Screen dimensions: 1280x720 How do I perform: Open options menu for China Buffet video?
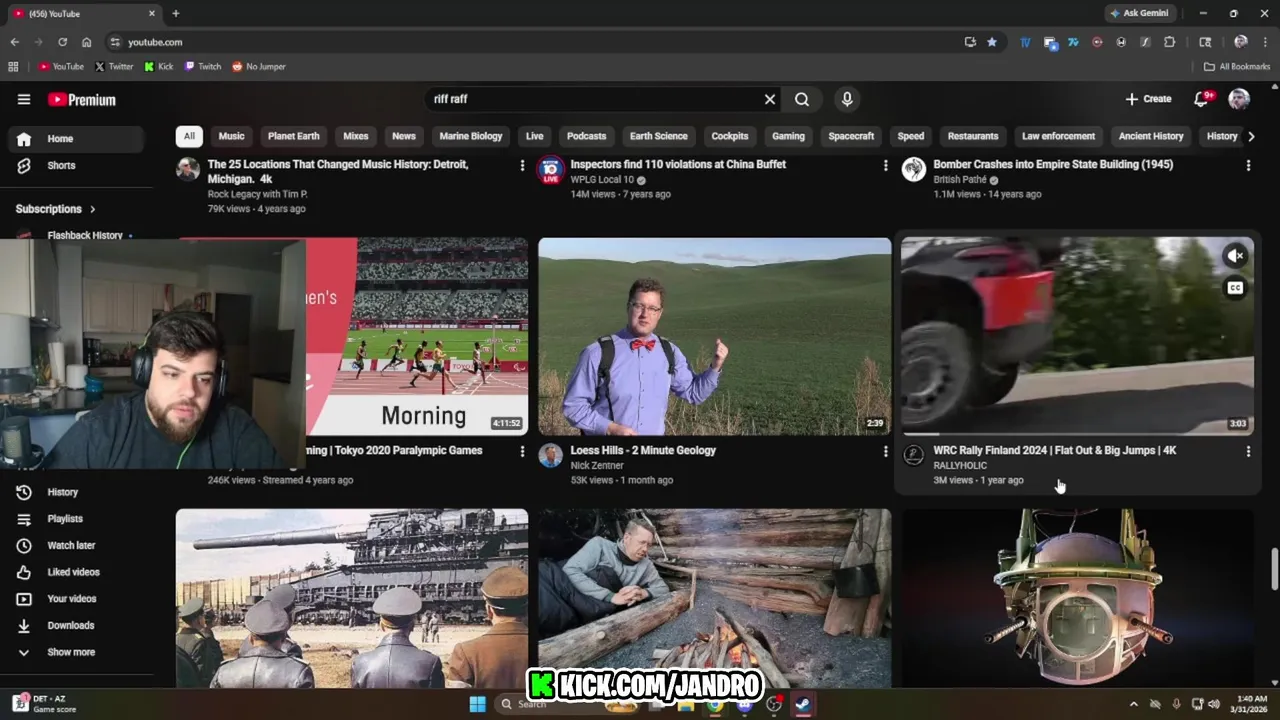coord(885,166)
